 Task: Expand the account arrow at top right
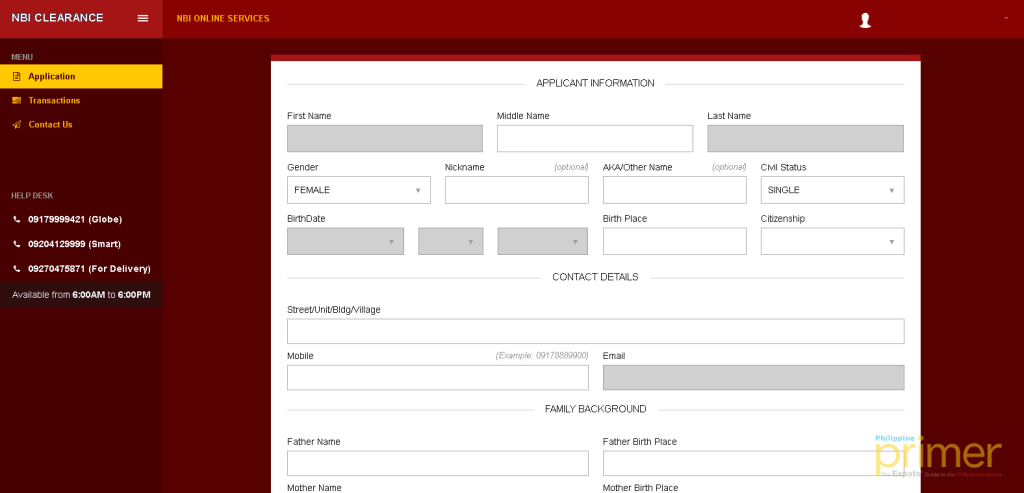1006,18
